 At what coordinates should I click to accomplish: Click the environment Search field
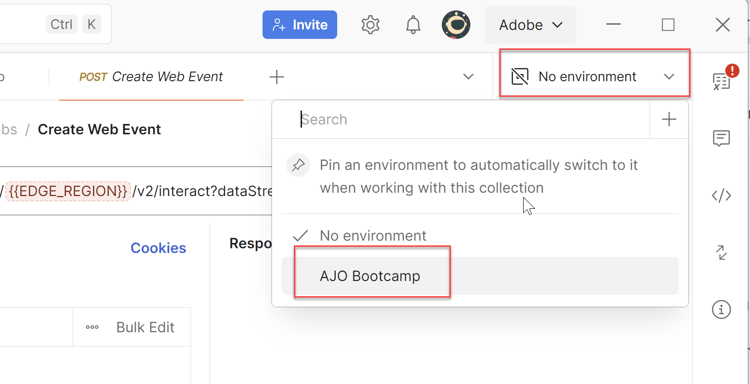tap(461, 120)
